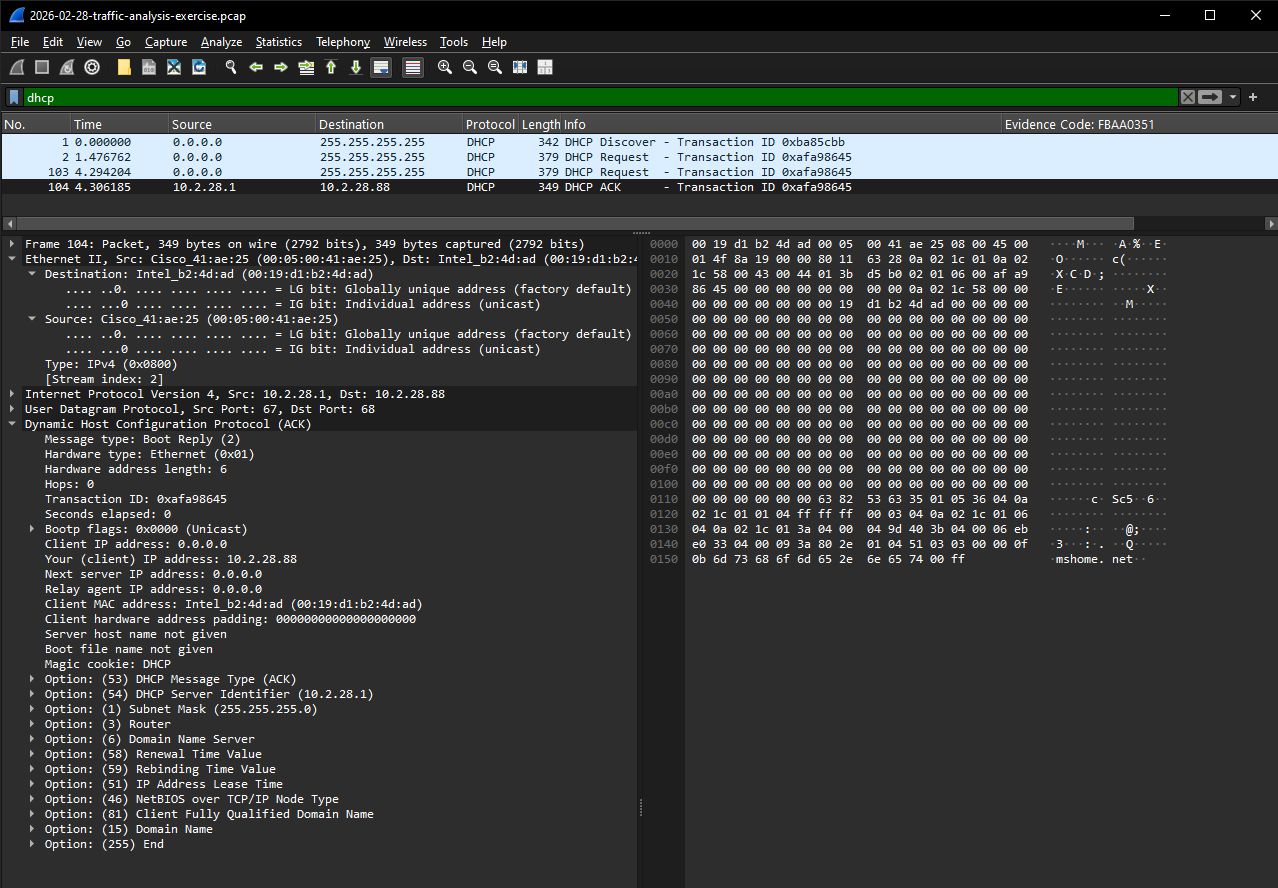Open the Statistics menu
The height and width of the screenshot is (888, 1278).
278,42
